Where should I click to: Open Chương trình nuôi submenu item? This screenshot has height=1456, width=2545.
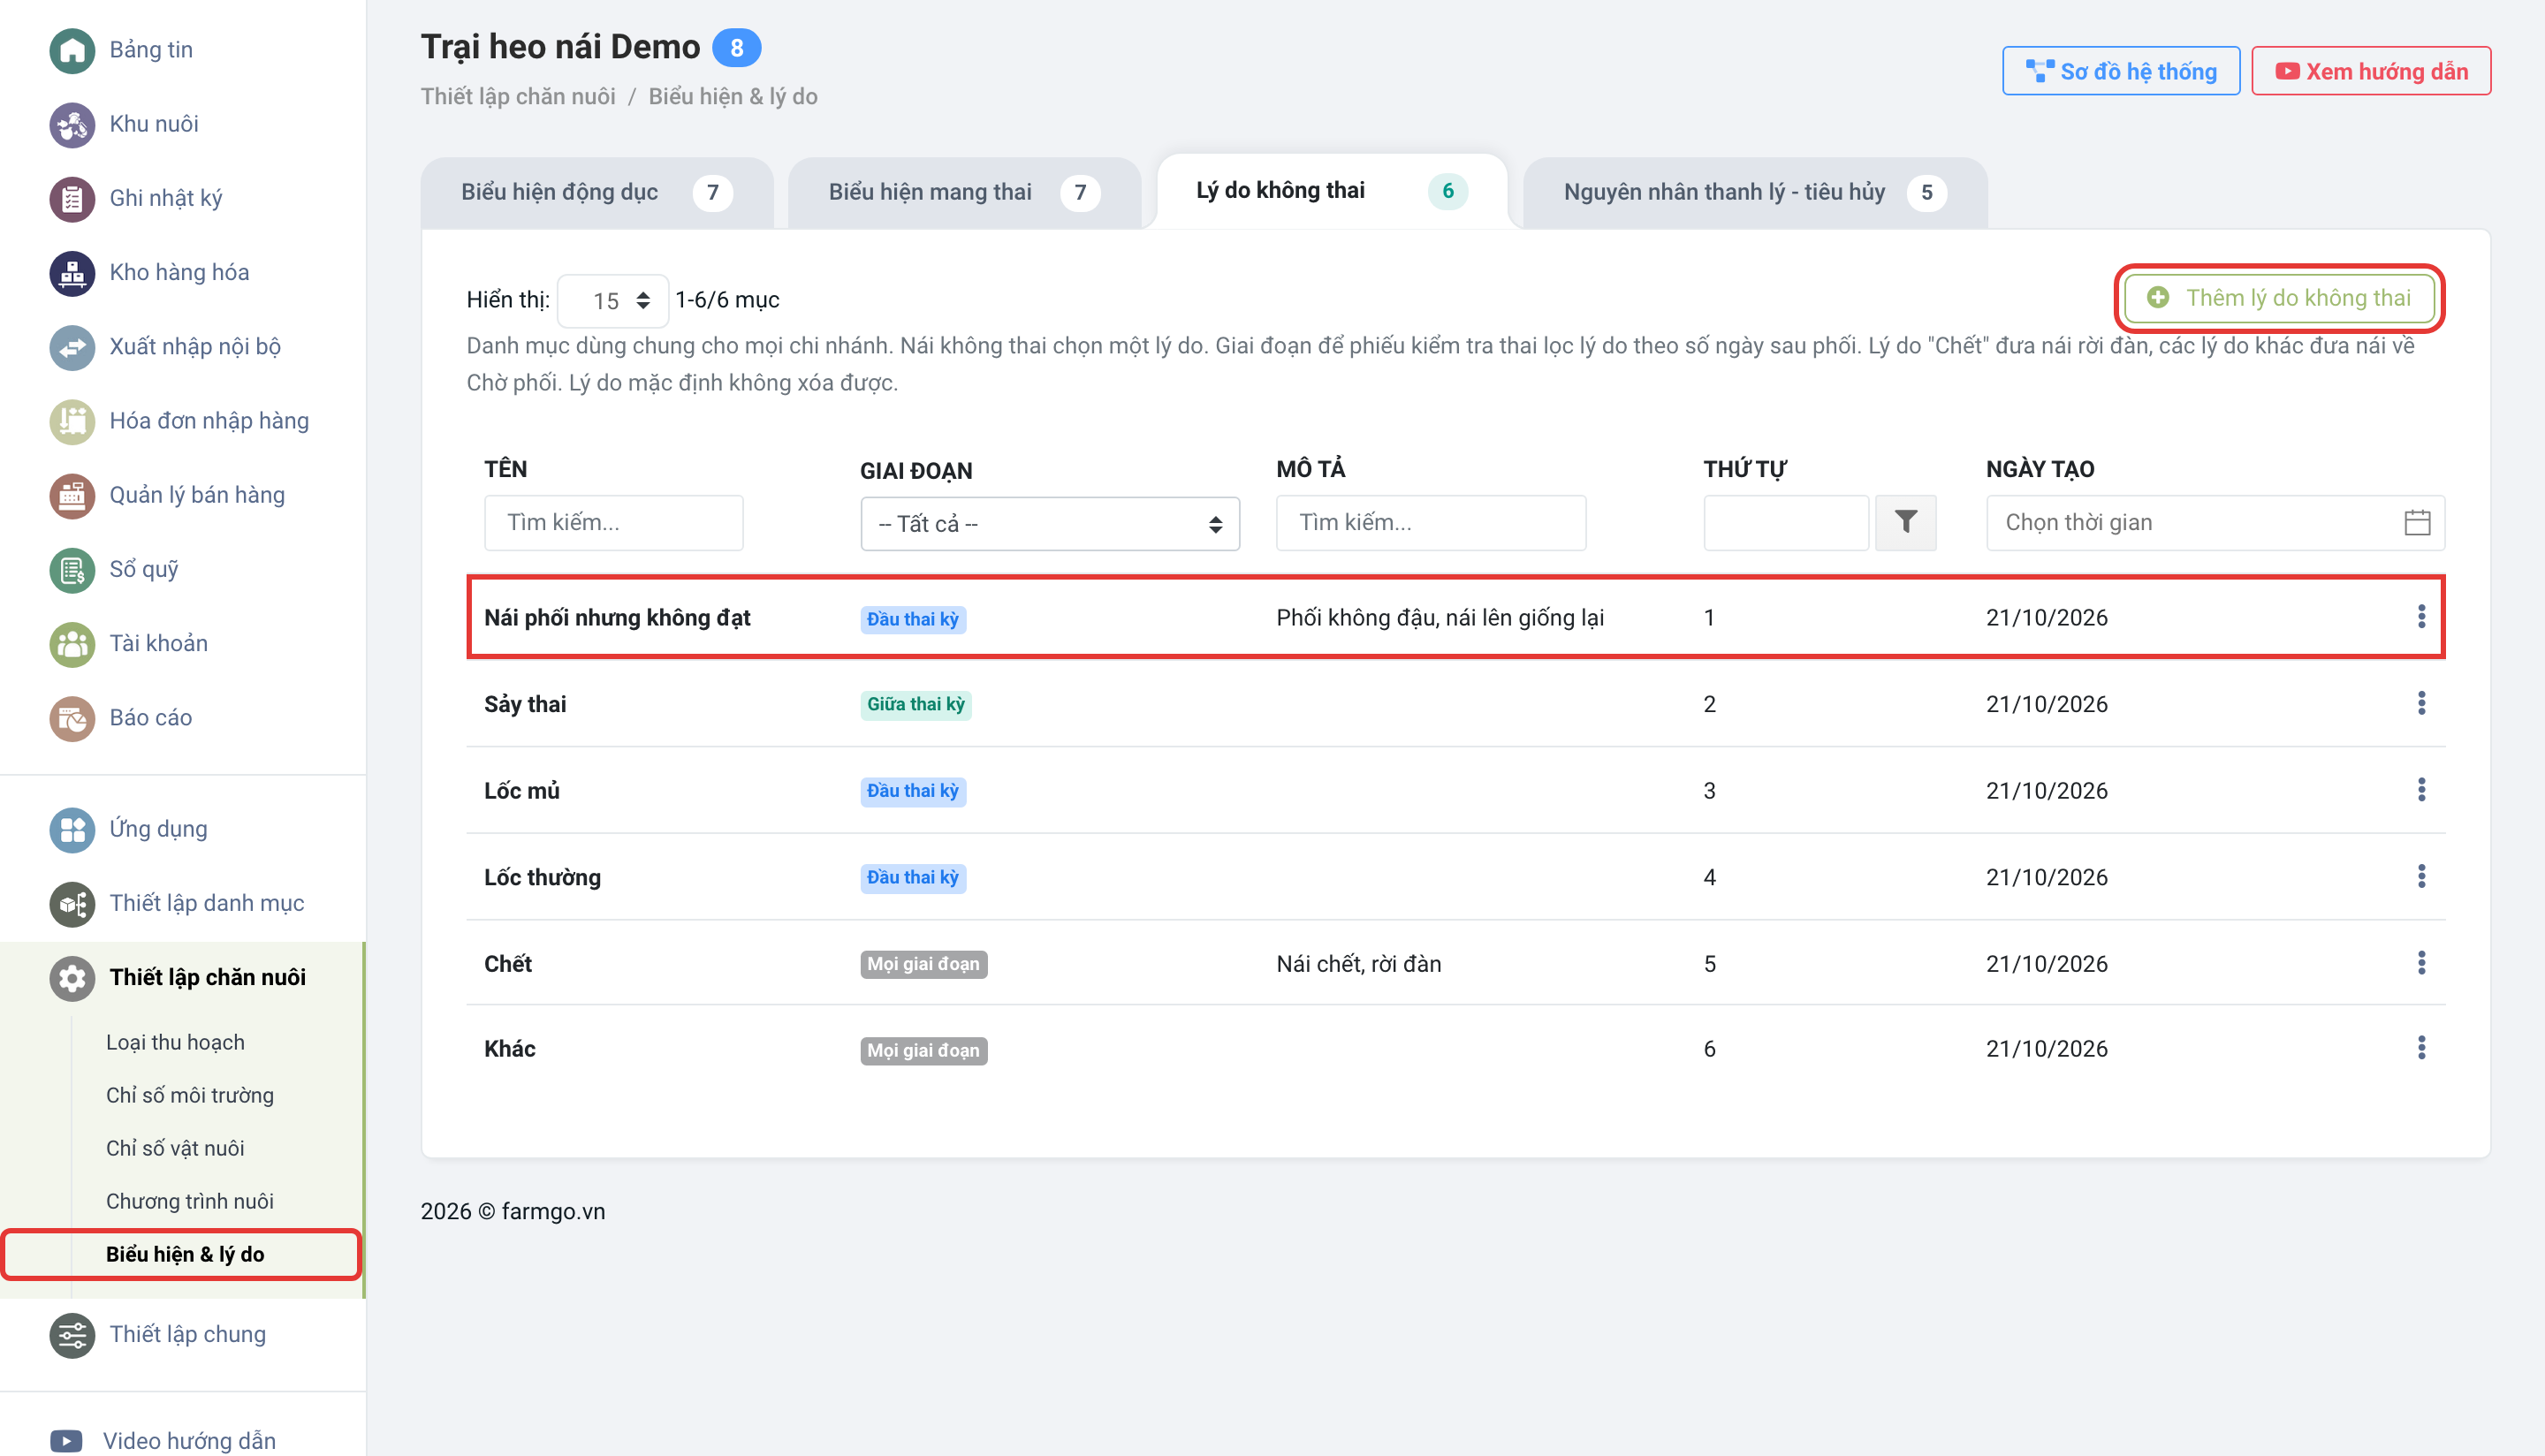point(190,1201)
